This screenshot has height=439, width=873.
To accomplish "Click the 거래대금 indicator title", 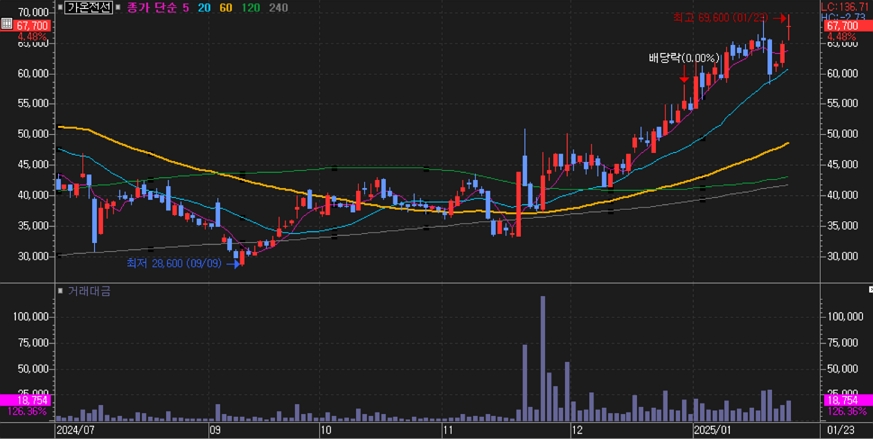I will 89,291.
